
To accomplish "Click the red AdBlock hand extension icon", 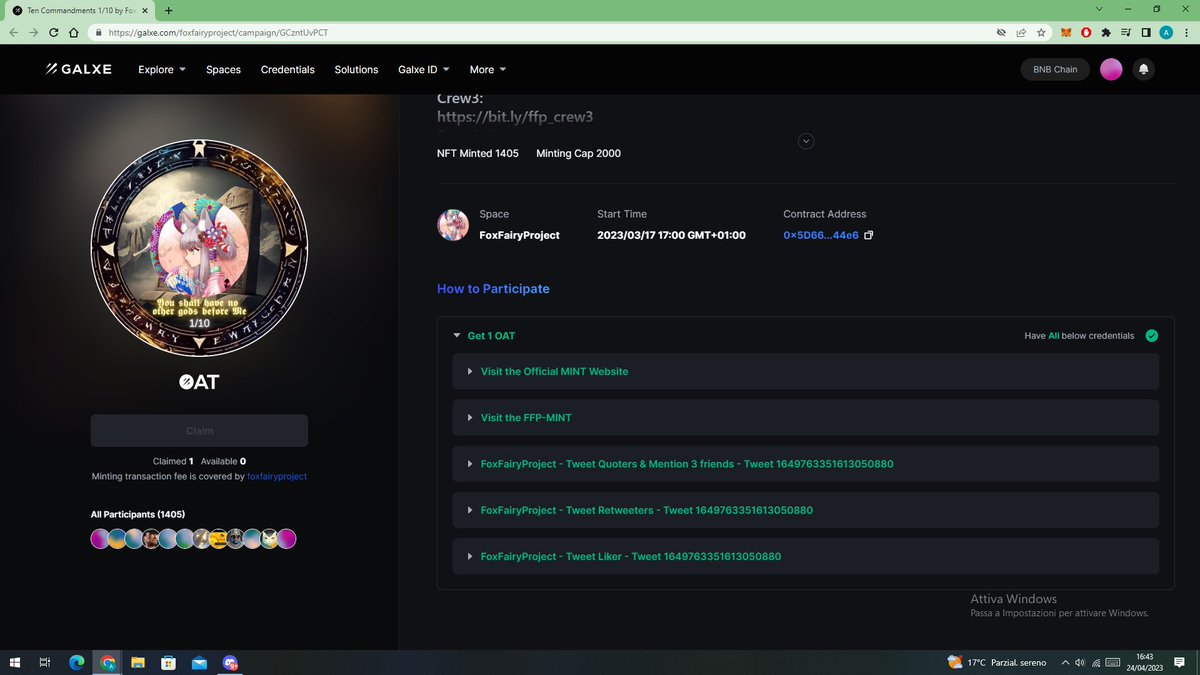I will [1086, 32].
